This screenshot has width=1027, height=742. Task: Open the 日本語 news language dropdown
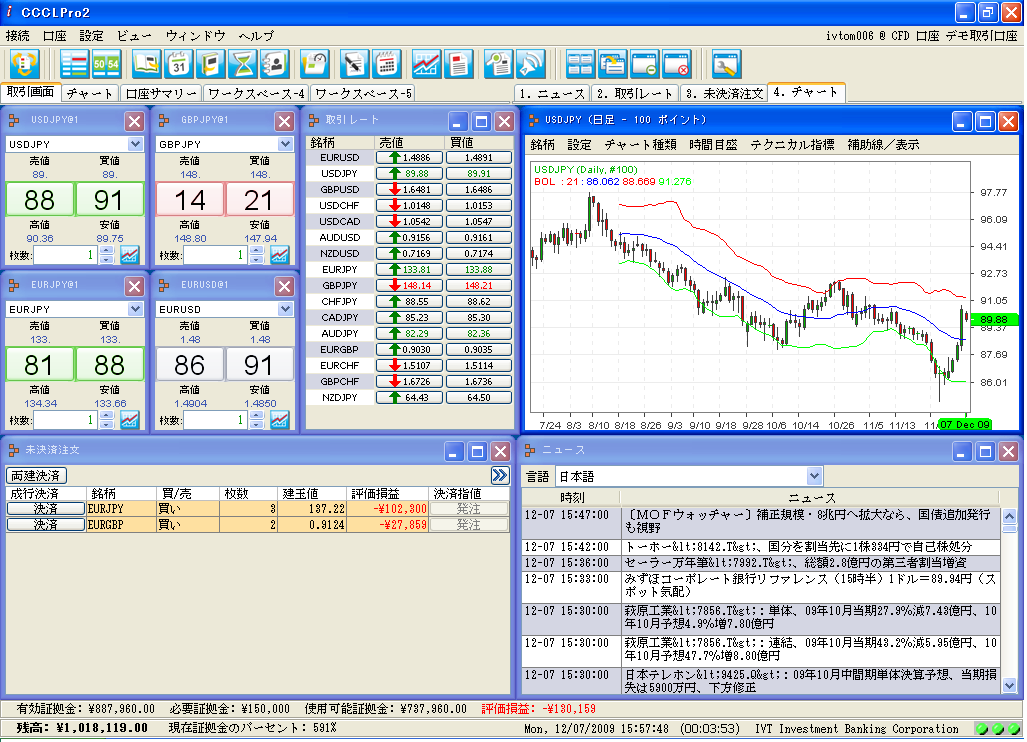point(814,476)
